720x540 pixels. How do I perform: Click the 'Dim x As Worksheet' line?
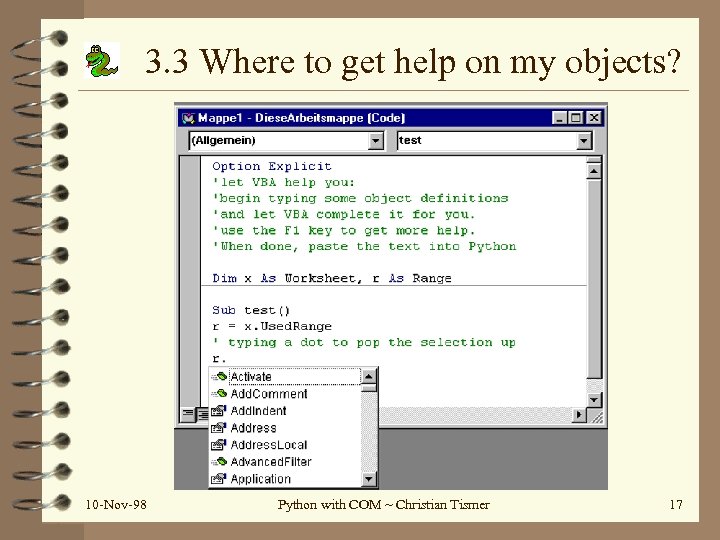[332, 278]
